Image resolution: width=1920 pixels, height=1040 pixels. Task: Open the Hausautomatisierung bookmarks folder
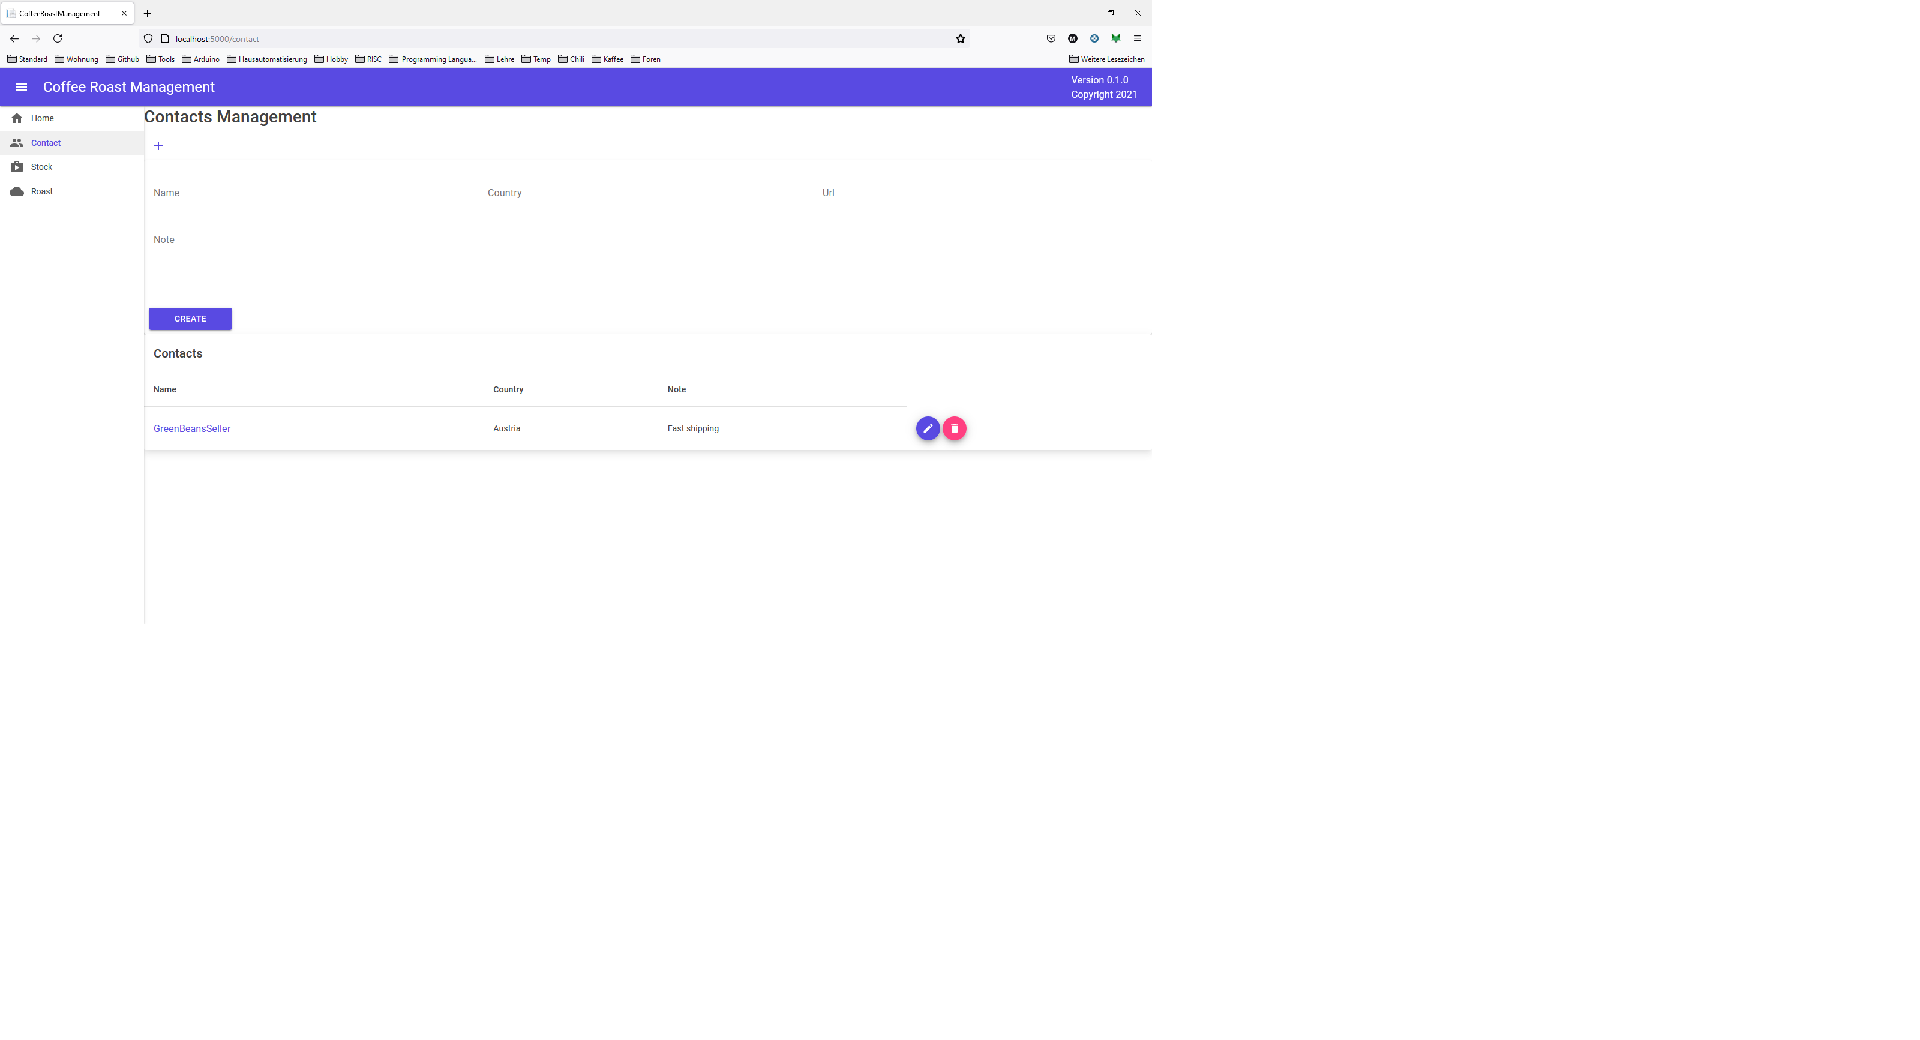267,59
